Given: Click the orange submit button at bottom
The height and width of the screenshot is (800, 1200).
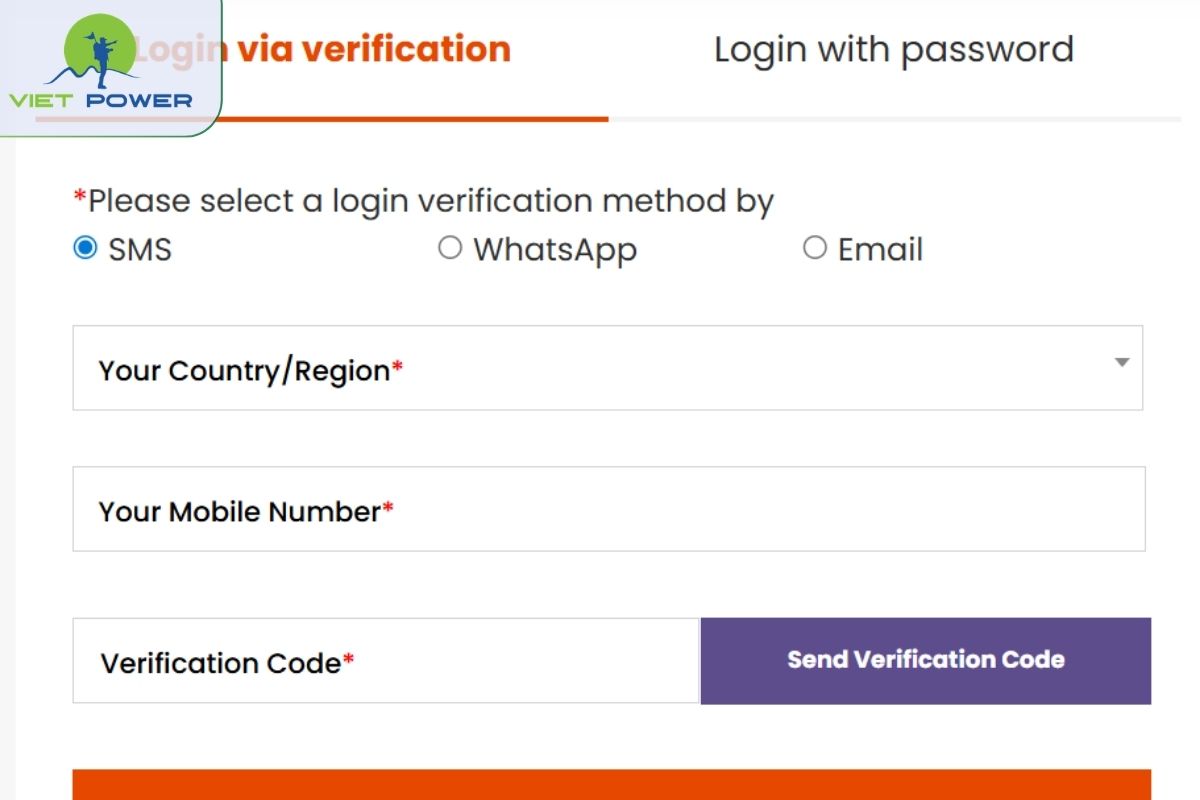Looking at the screenshot, I should pyautogui.click(x=611, y=784).
